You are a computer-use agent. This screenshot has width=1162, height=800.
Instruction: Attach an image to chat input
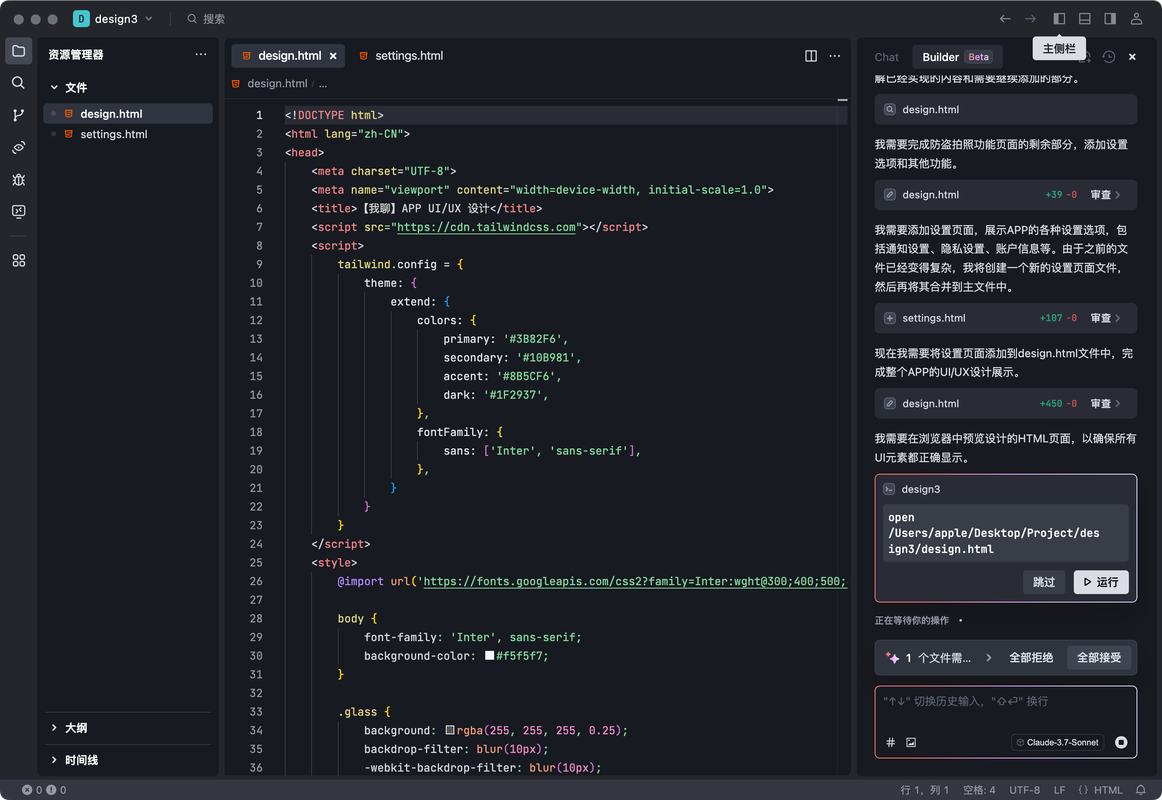(x=911, y=742)
